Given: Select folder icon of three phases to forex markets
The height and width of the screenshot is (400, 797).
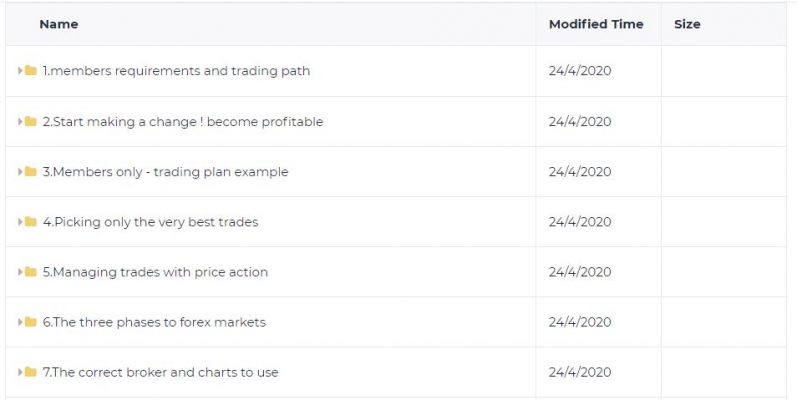Looking at the screenshot, I should point(30,322).
